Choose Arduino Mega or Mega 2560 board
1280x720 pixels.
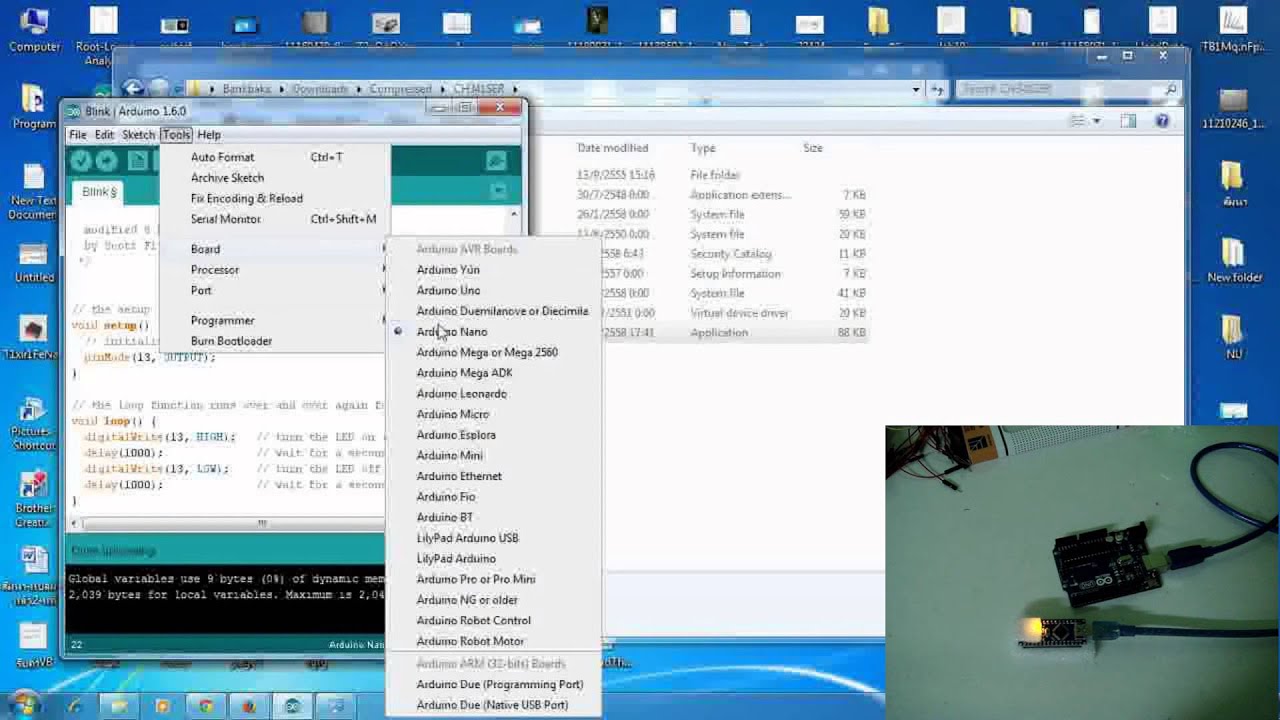point(487,352)
